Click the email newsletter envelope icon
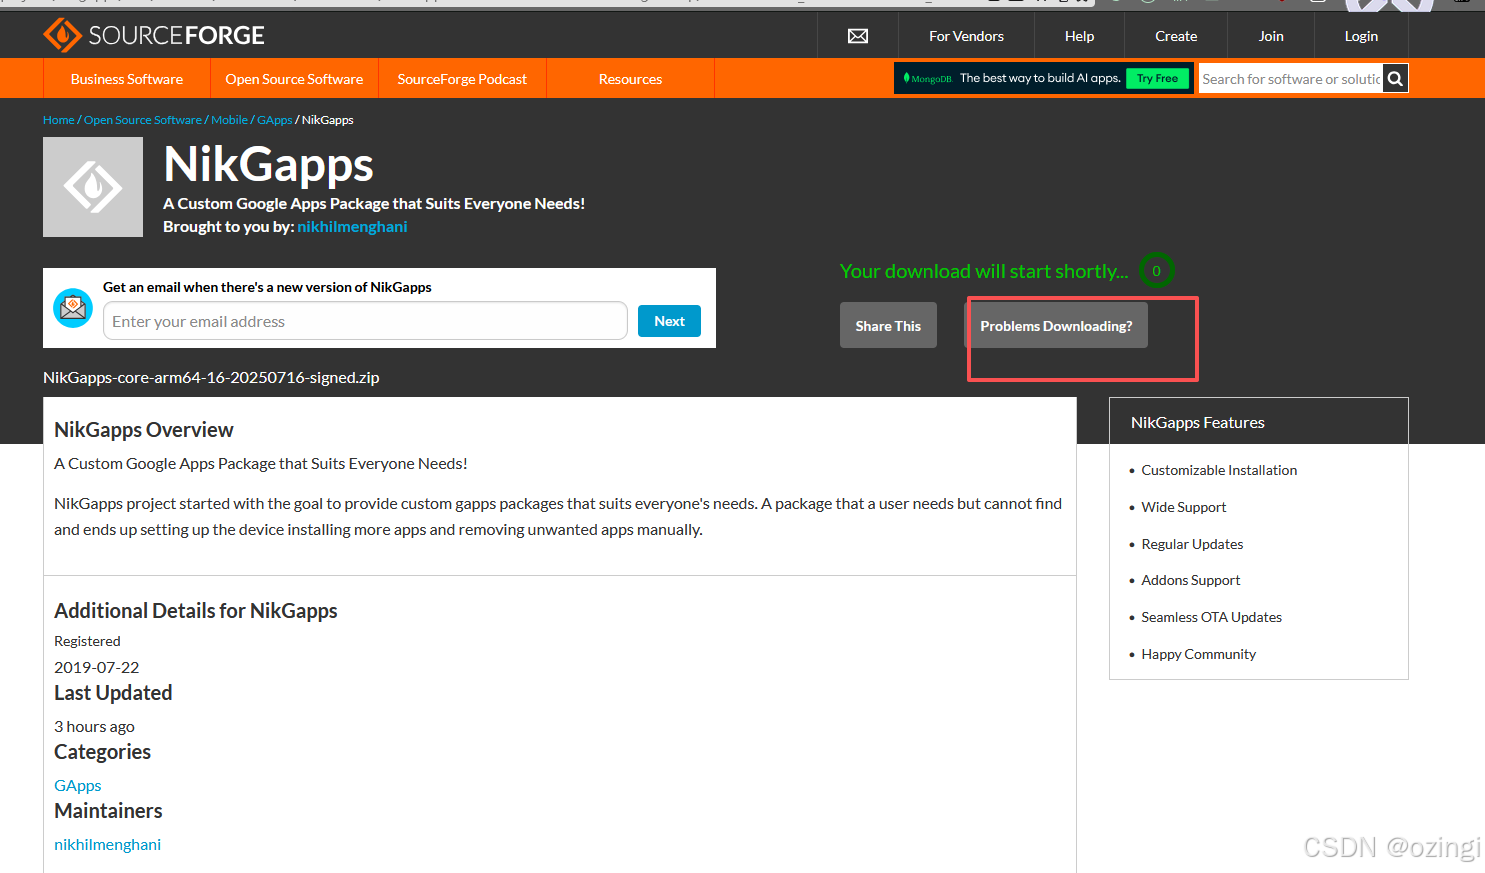 (x=73, y=308)
